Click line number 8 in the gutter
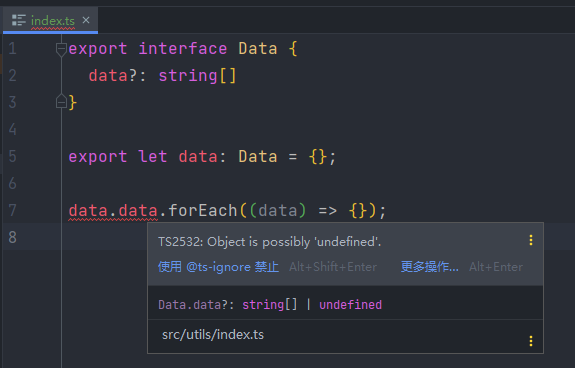 point(12,237)
